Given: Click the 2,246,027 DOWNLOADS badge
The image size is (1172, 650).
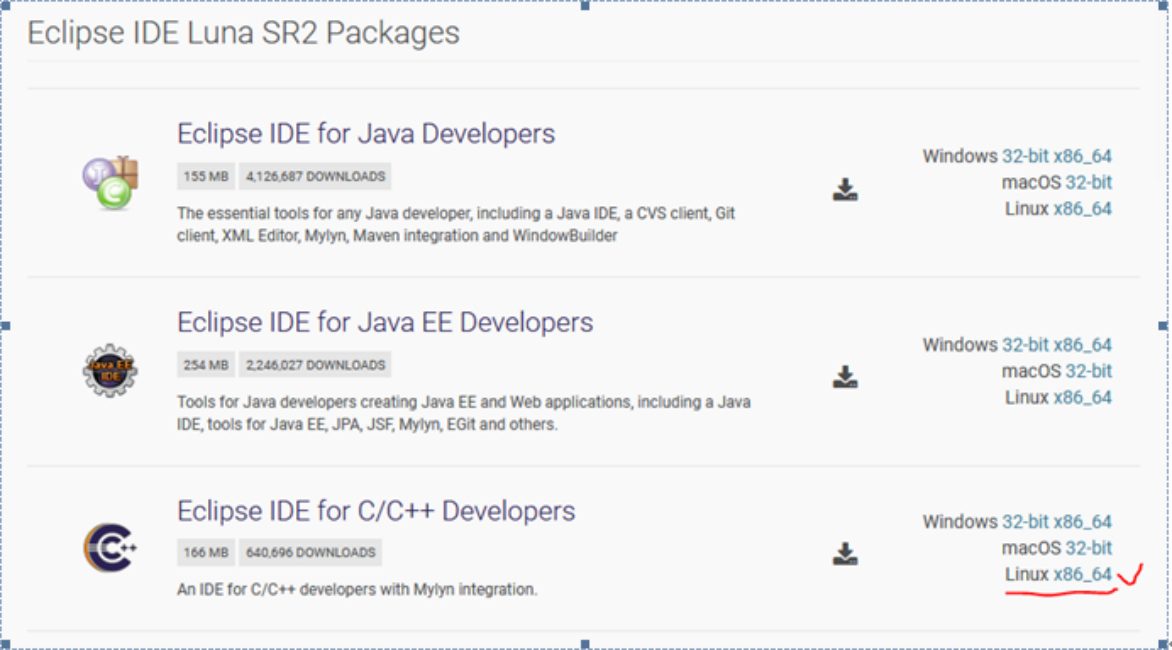Looking at the screenshot, I should tap(315, 365).
